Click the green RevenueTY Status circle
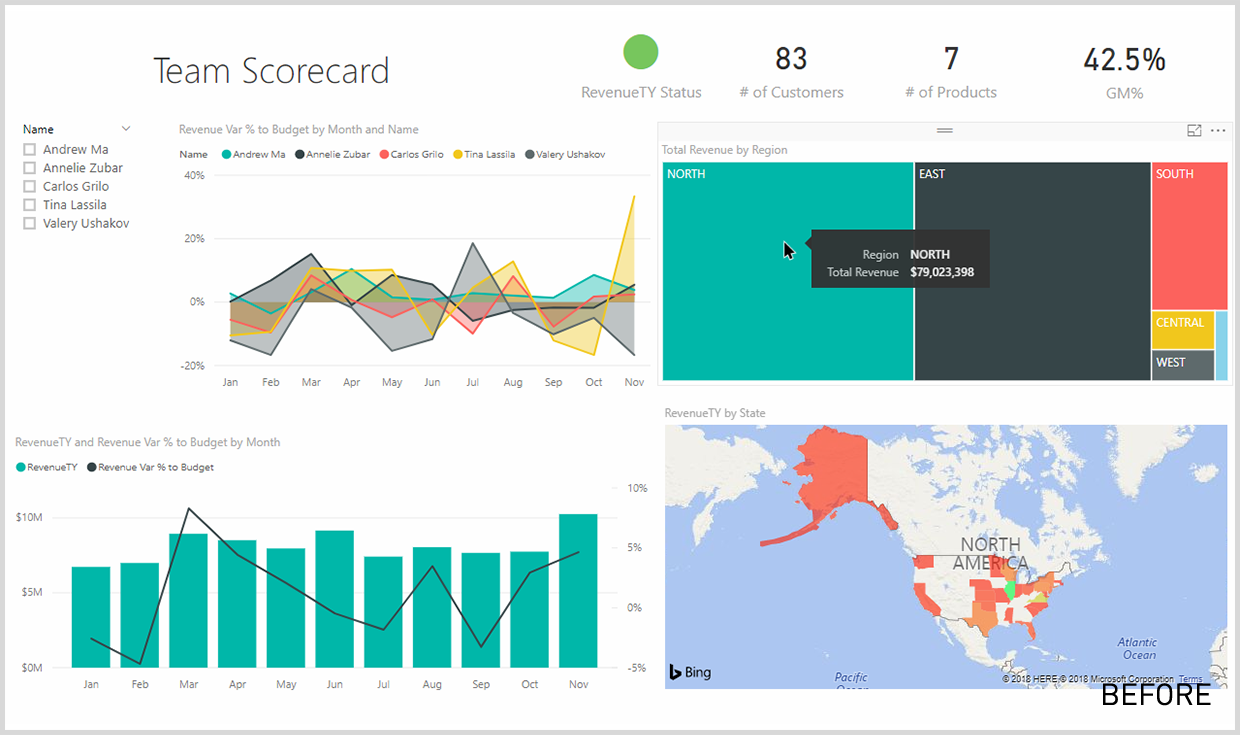Image resolution: width=1240 pixels, height=735 pixels. pyautogui.click(x=640, y=52)
